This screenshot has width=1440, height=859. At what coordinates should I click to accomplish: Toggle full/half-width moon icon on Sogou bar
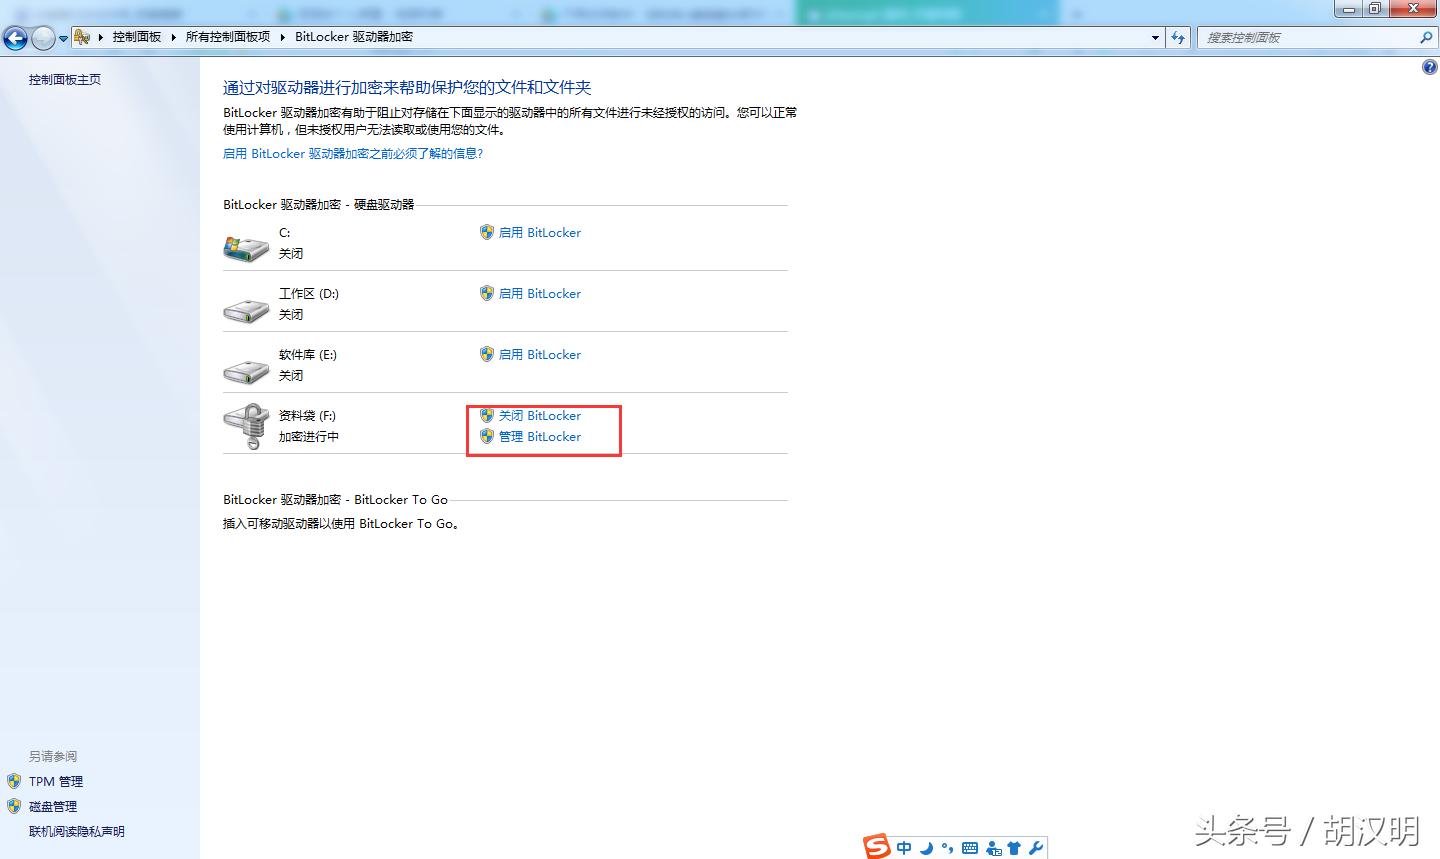tap(925, 847)
